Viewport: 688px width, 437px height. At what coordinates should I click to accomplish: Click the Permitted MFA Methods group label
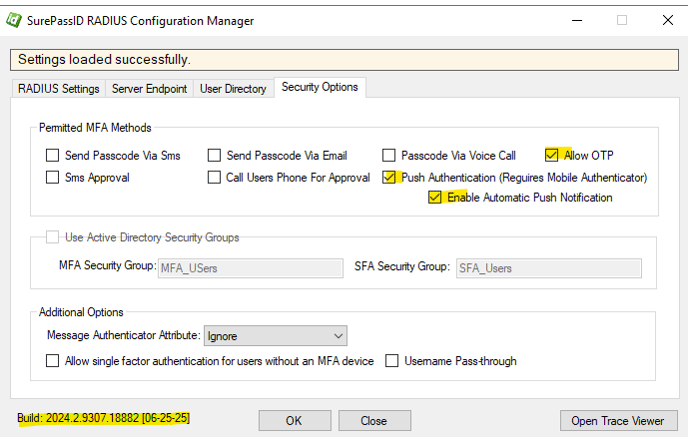coord(95,128)
